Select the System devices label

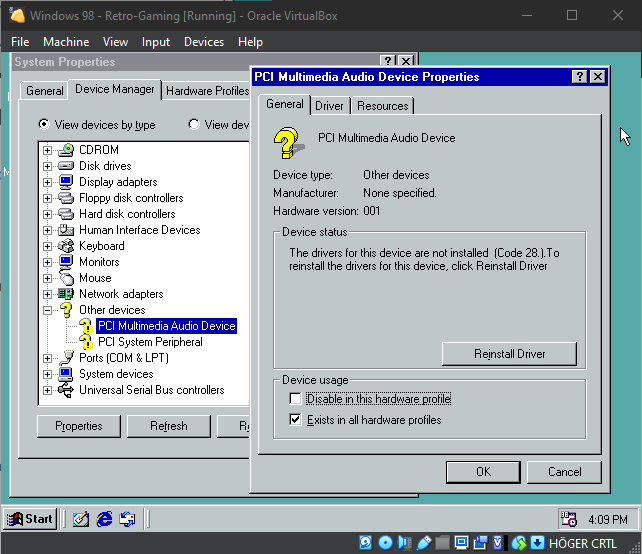tap(116, 374)
